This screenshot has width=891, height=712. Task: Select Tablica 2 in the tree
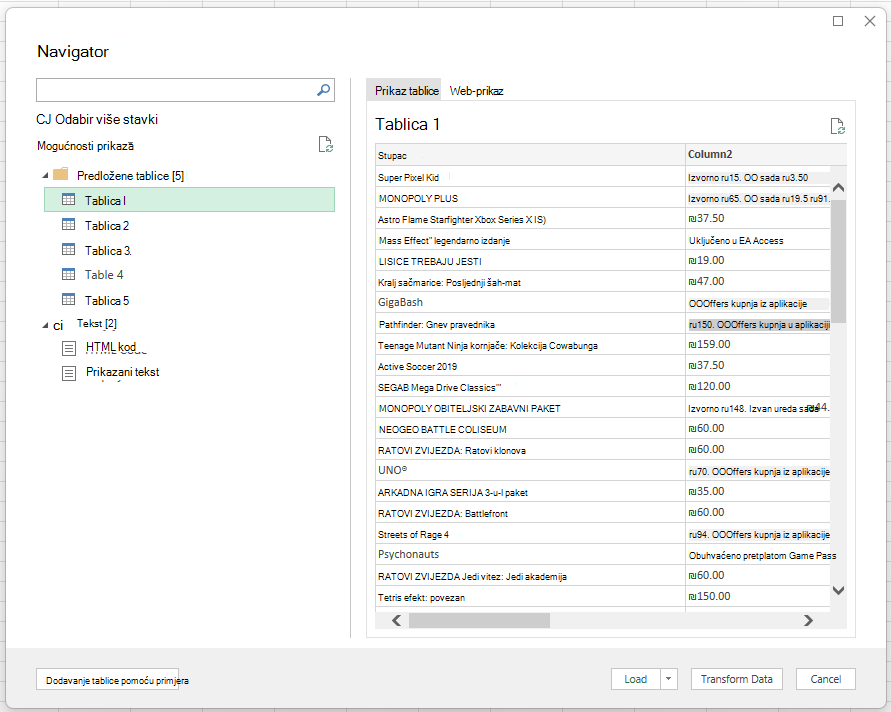(107, 226)
